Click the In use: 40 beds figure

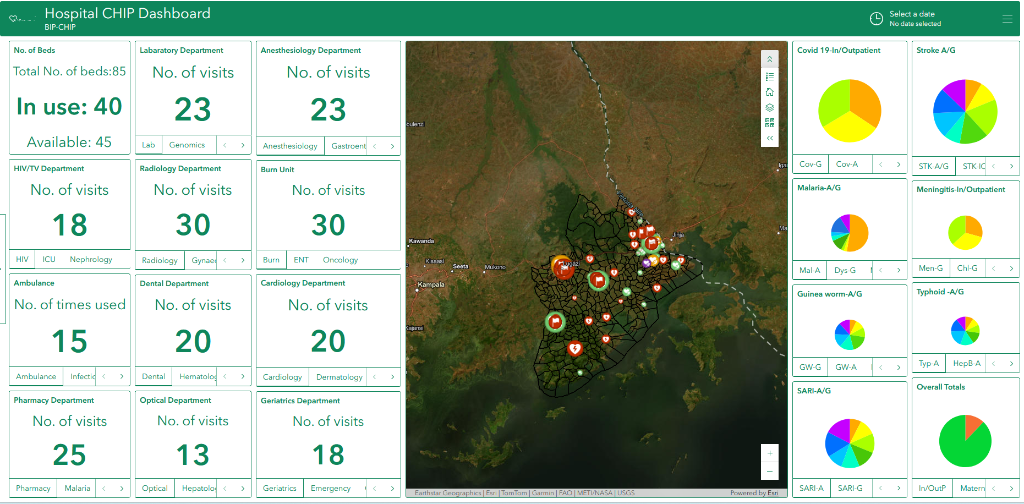pyautogui.click(x=69, y=106)
